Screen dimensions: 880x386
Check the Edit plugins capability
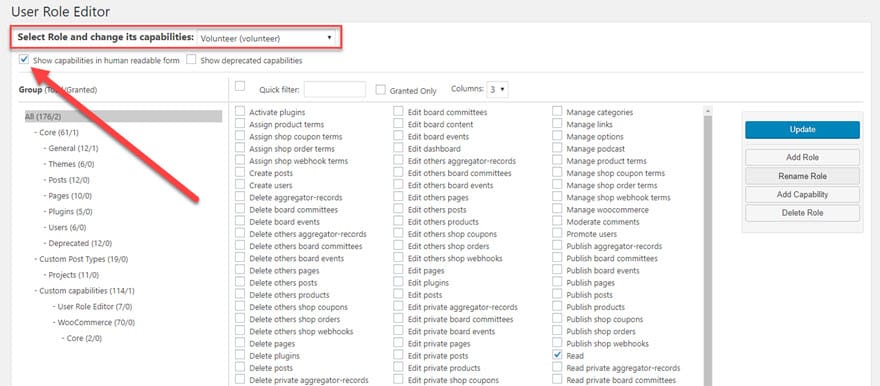[x=398, y=282]
